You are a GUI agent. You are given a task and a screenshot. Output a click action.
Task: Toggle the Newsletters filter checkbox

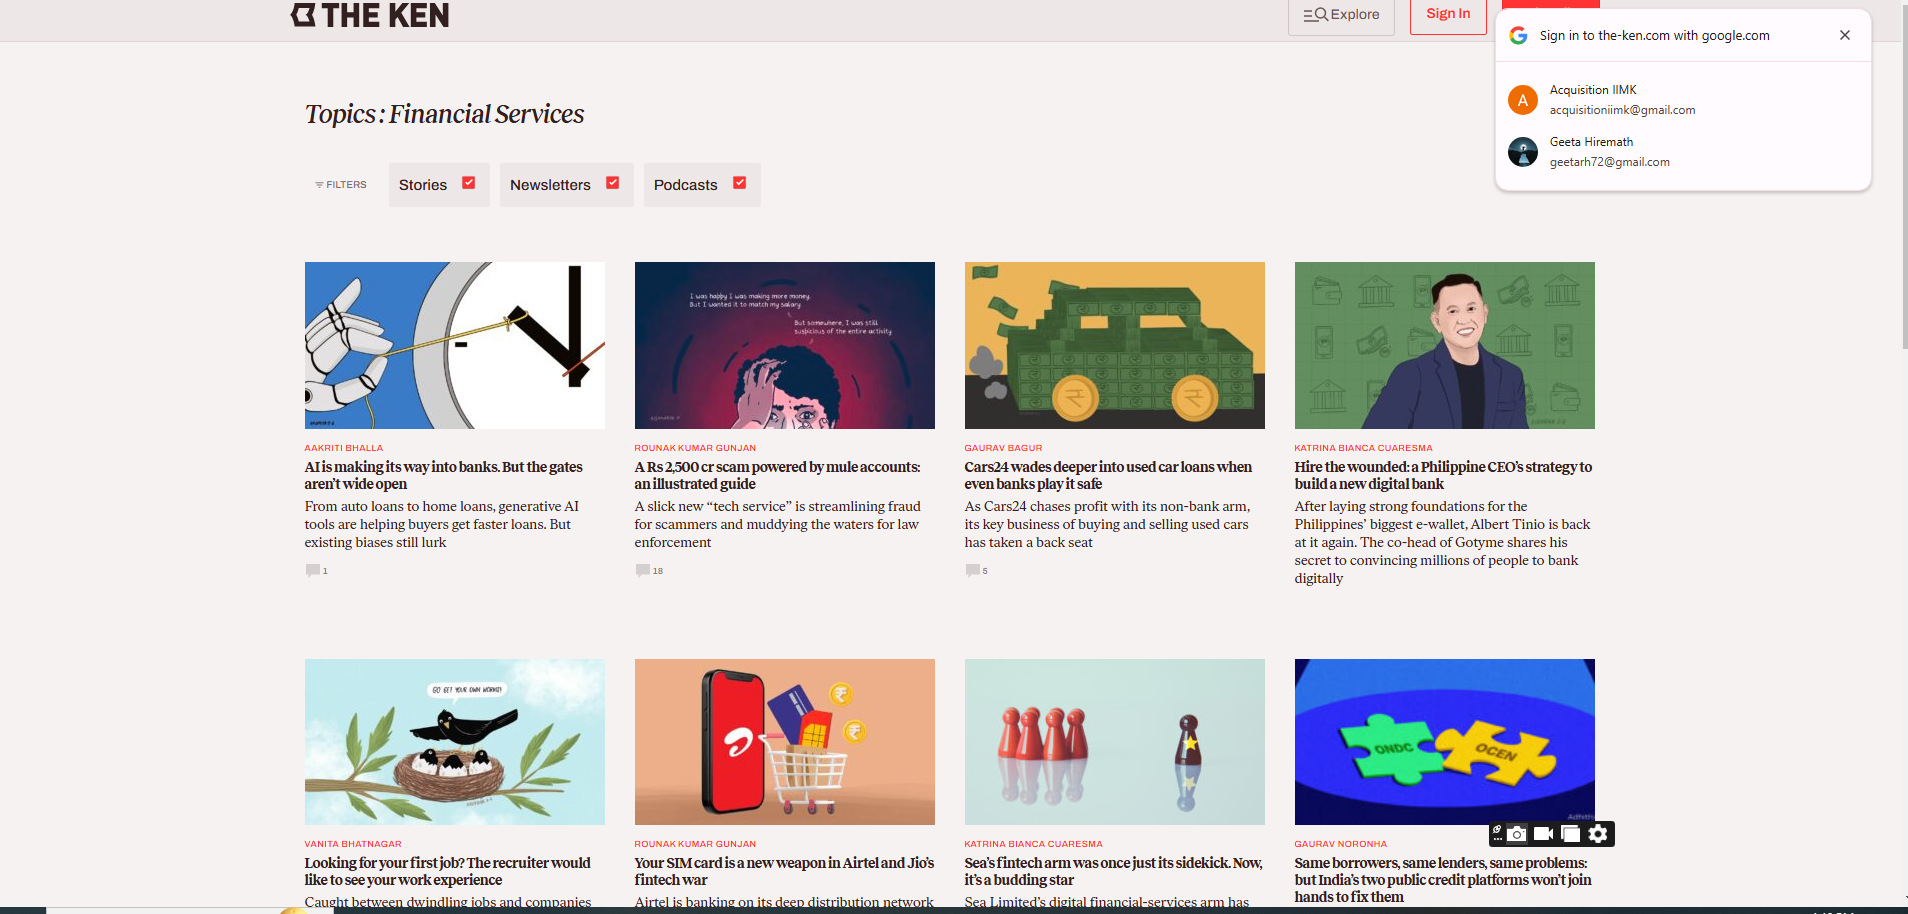point(612,183)
